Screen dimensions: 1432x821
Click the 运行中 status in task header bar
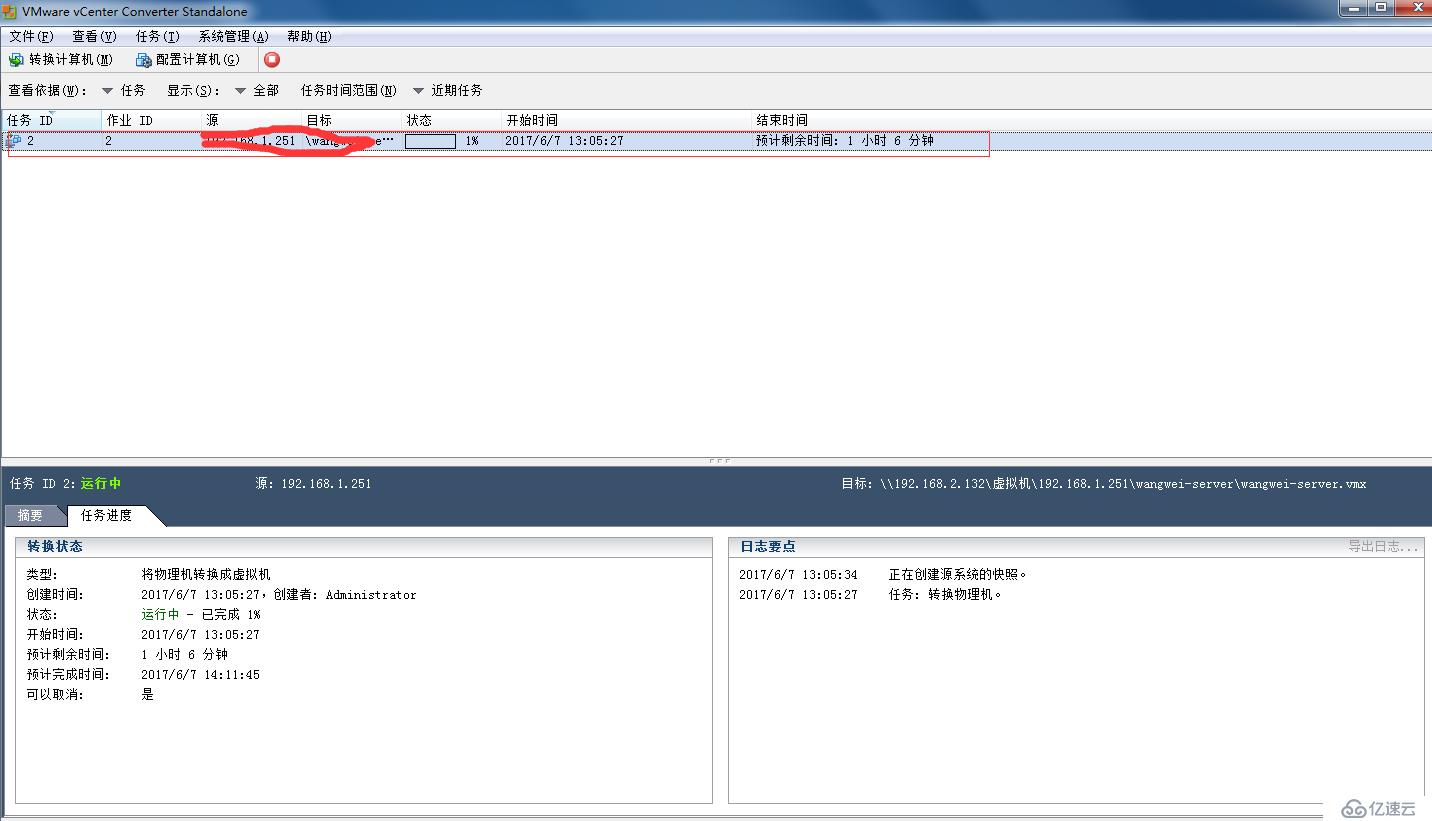101,483
